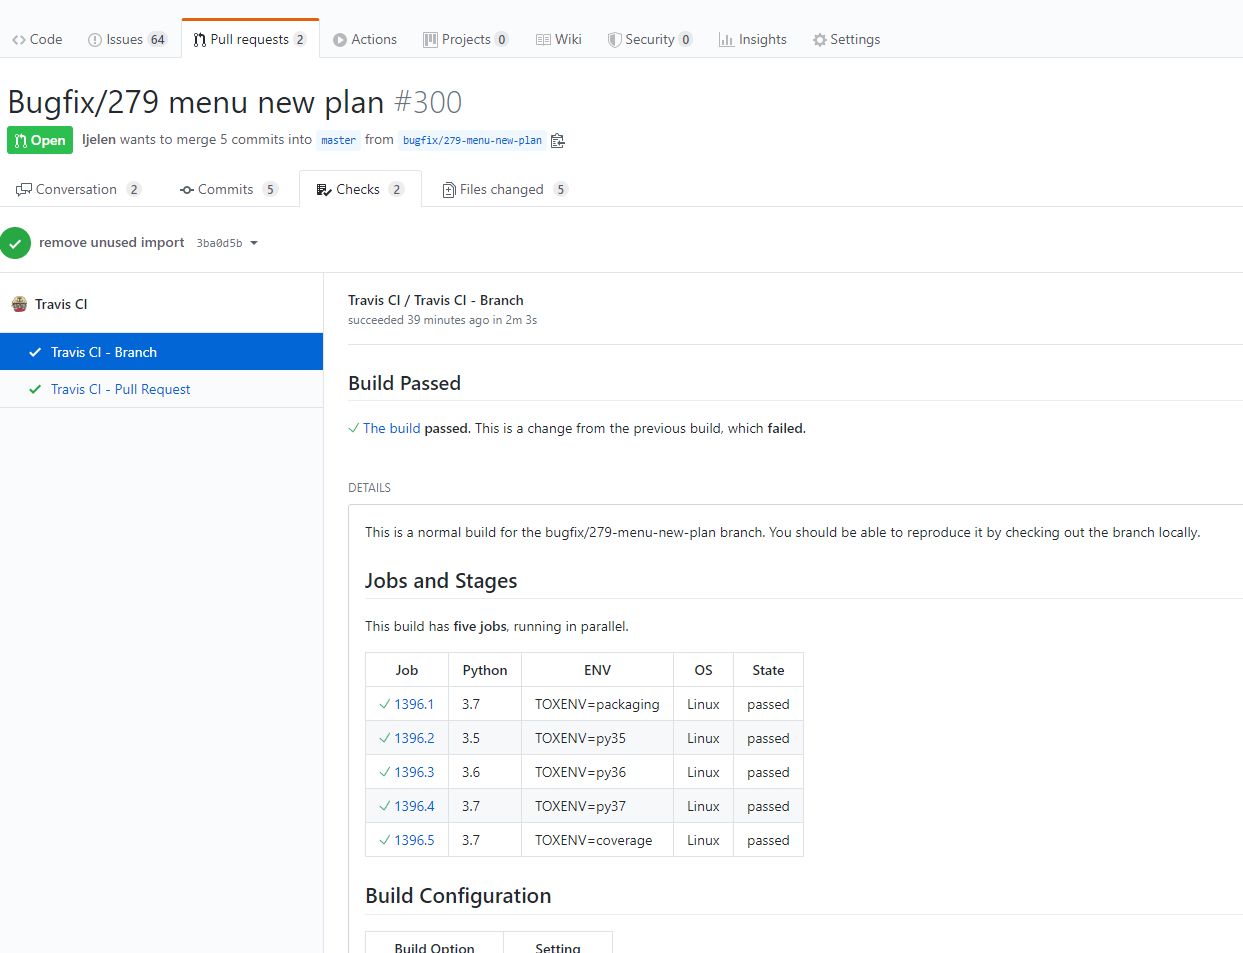Click the Code angle-brackets icon
Viewport: 1243px width, 953px height.
(14, 39)
